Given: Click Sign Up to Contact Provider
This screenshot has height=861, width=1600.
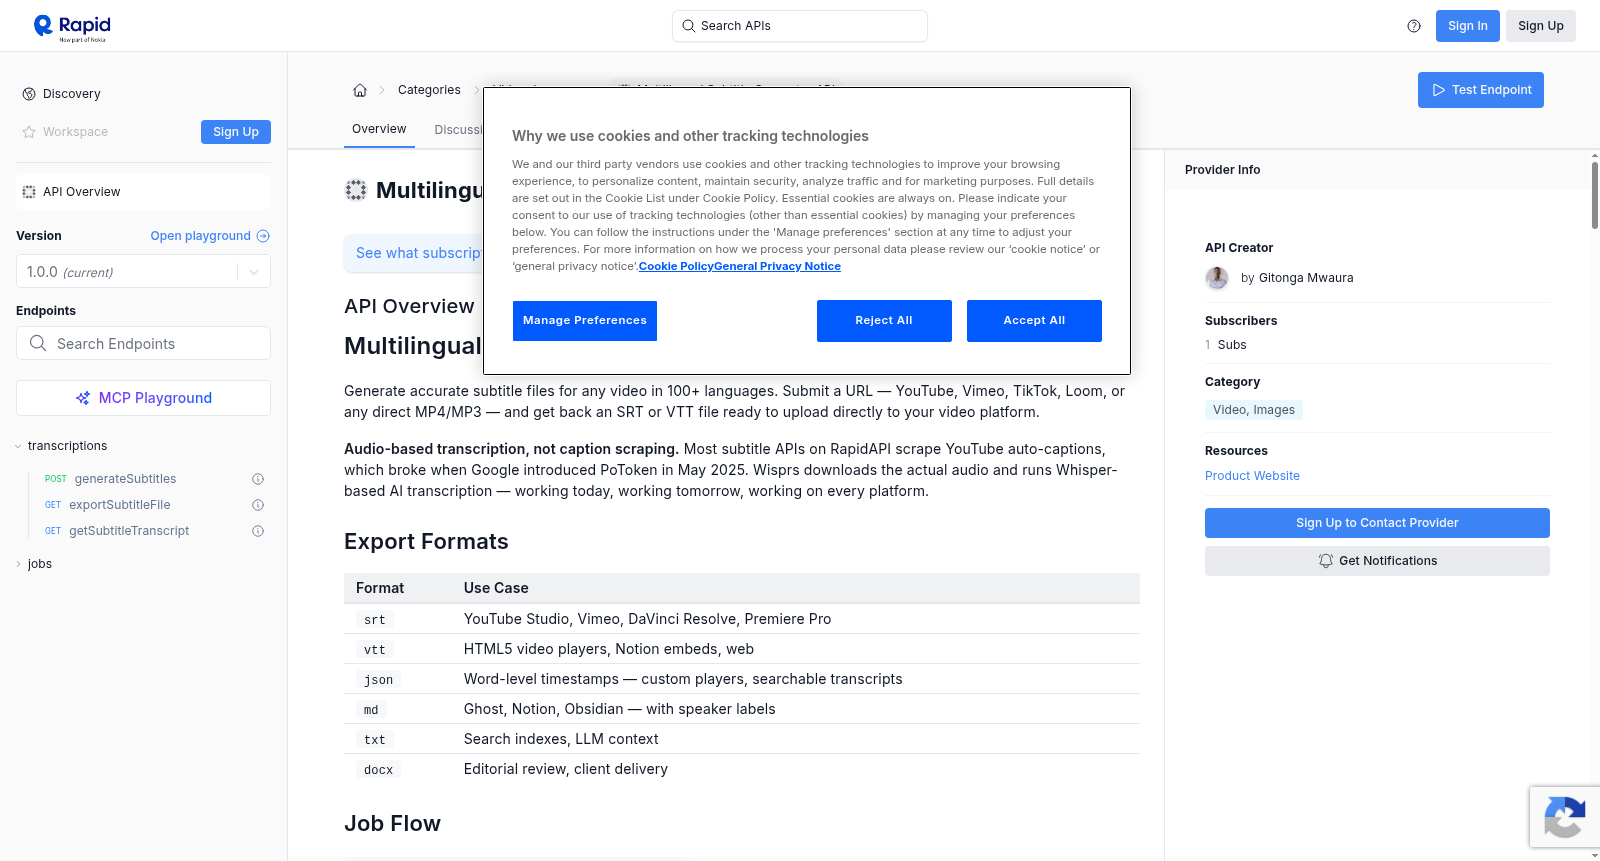Looking at the screenshot, I should coord(1377,523).
